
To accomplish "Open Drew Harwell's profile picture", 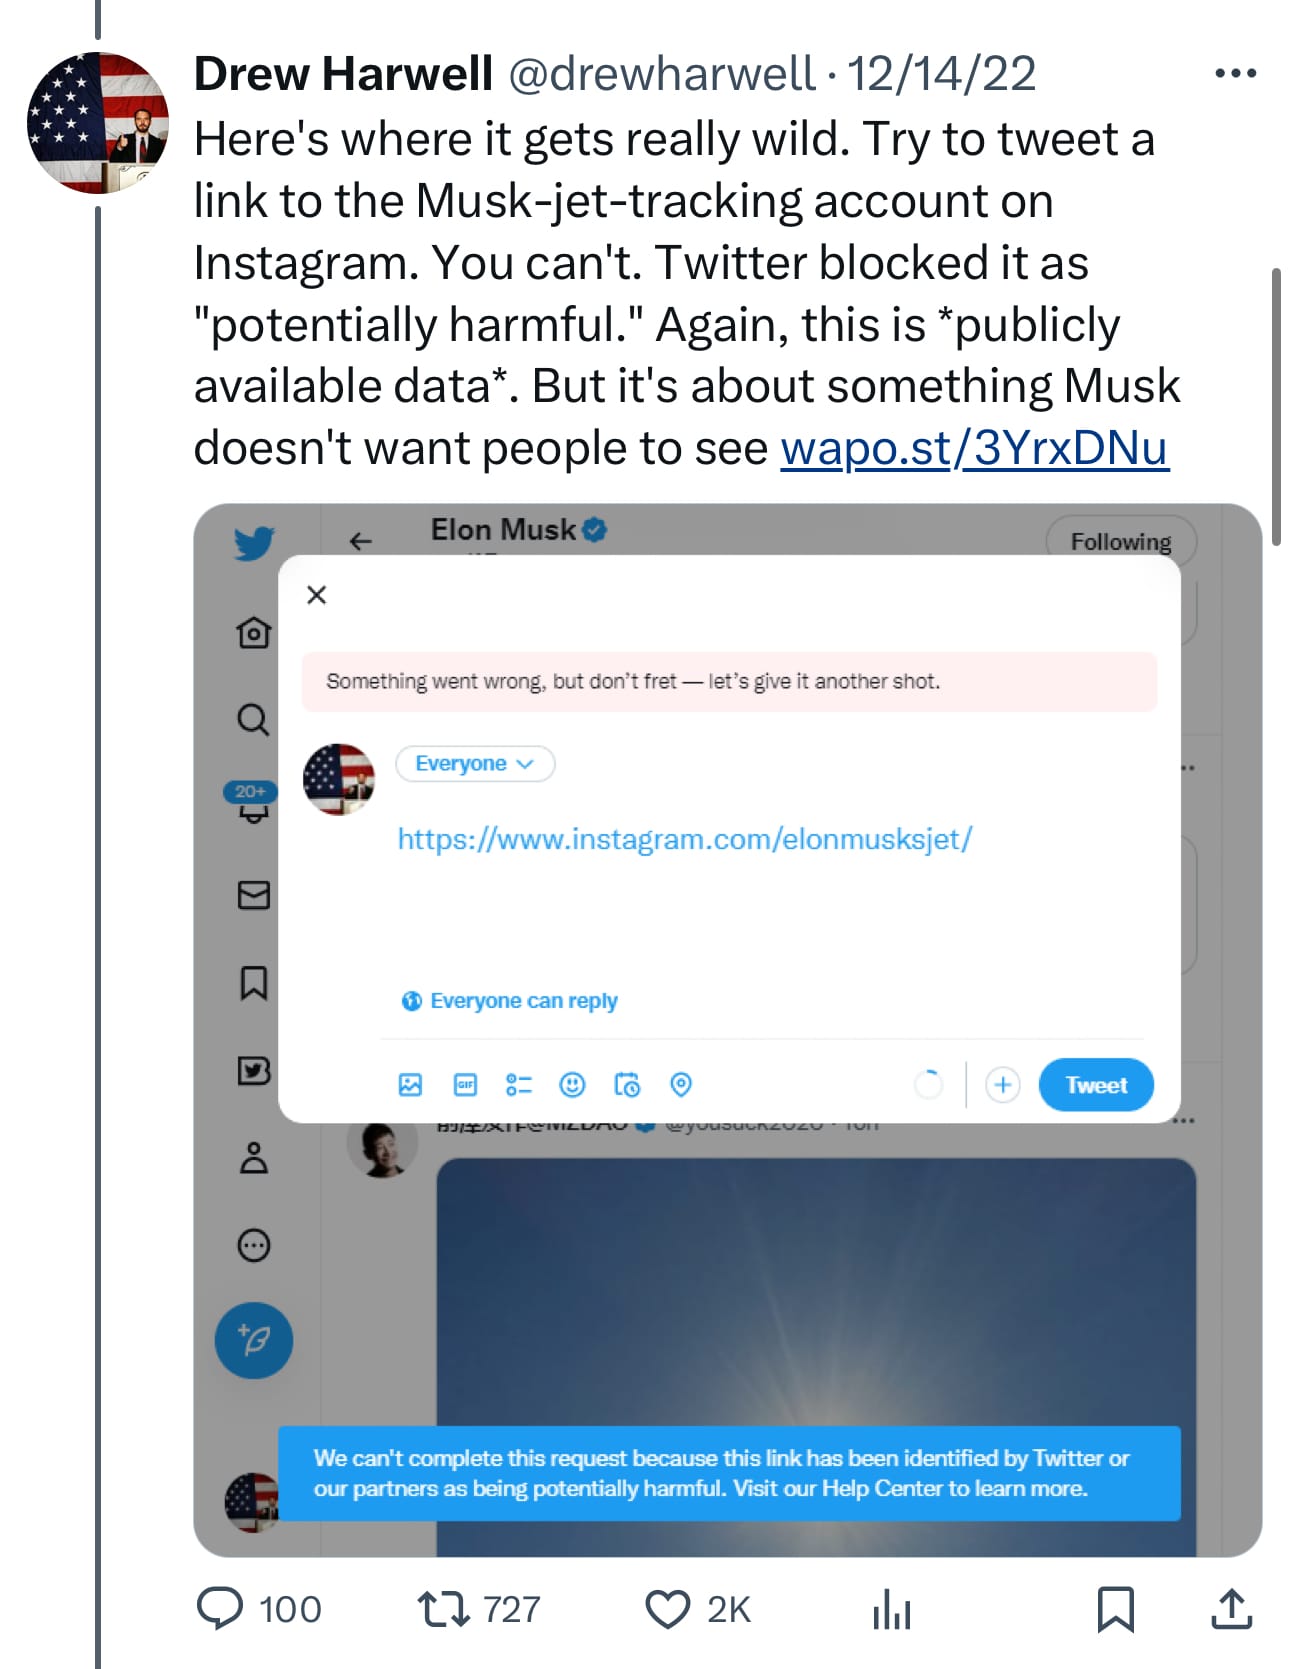I will tap(98, 122).
